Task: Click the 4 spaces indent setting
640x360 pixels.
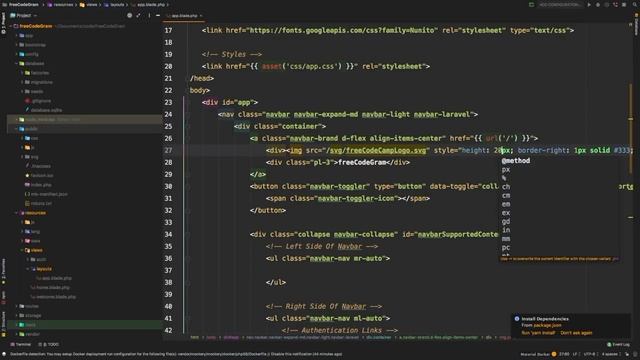Action: point(610,354)
